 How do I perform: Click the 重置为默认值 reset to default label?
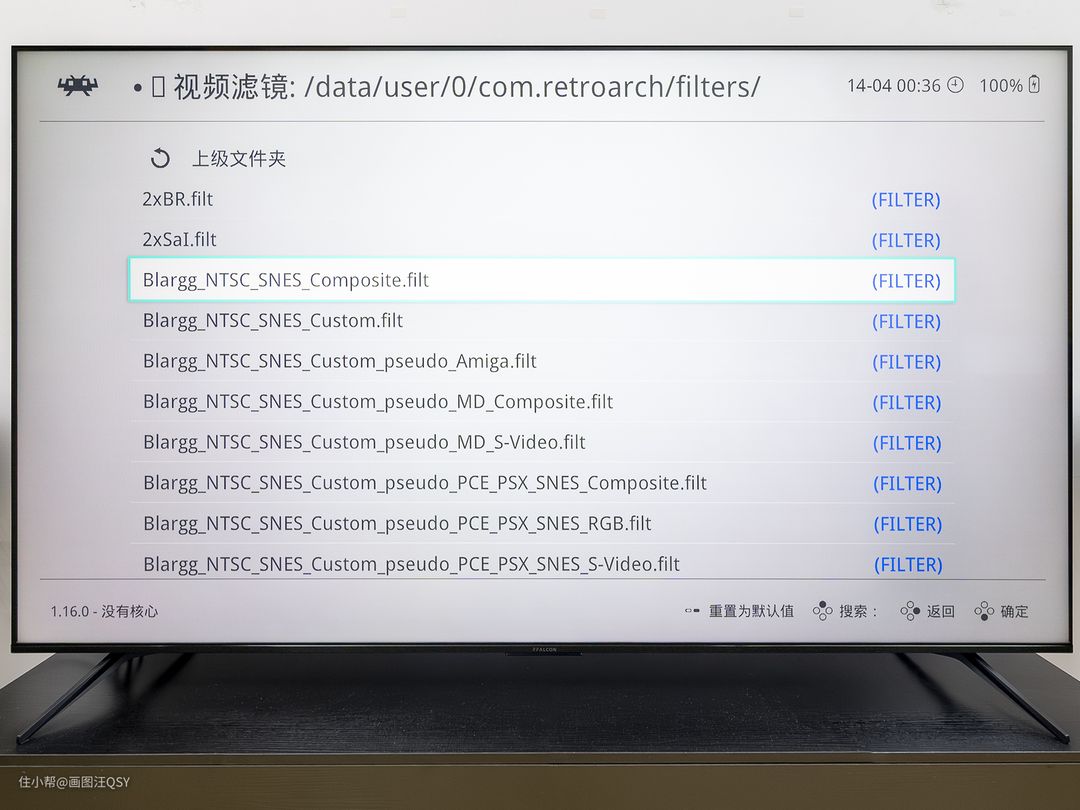751,611
